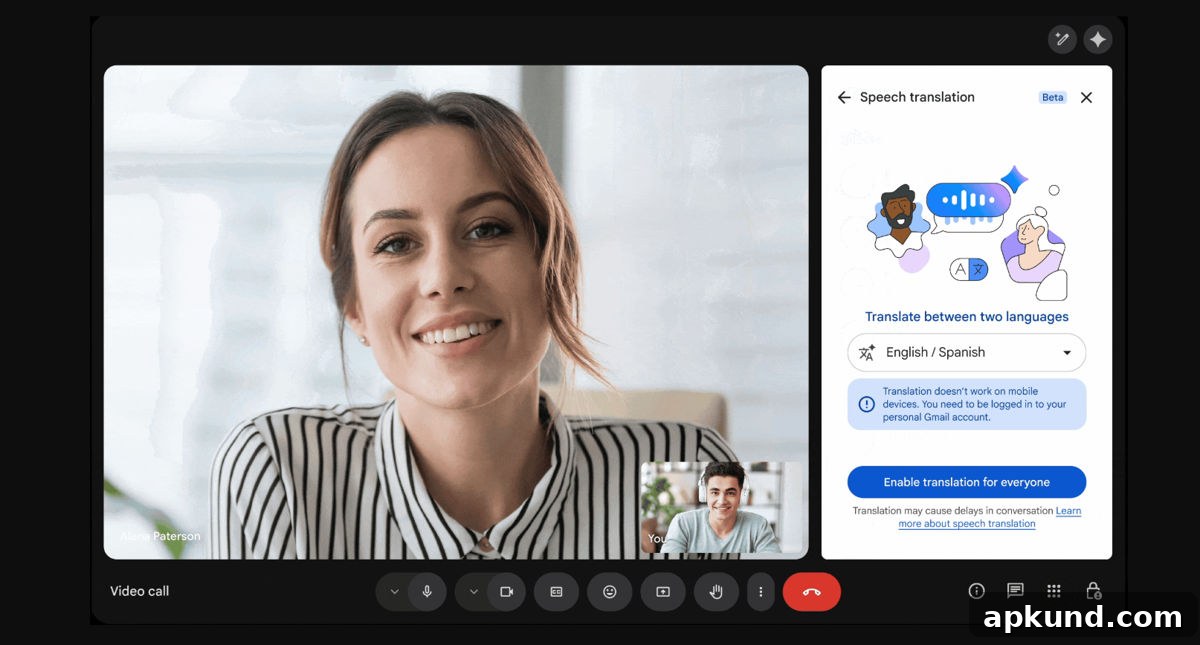Send an emoji reaction

click(609, 592)
